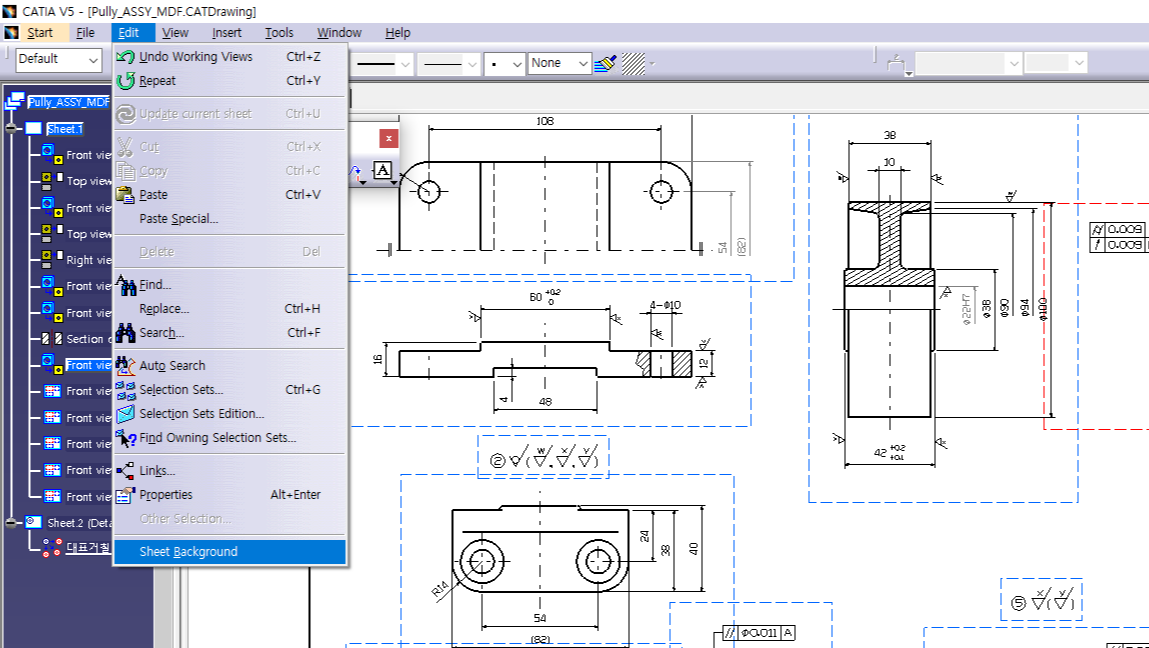
Task: Select Find Owning Selection Sets...
Action: [x=229, y=438]
